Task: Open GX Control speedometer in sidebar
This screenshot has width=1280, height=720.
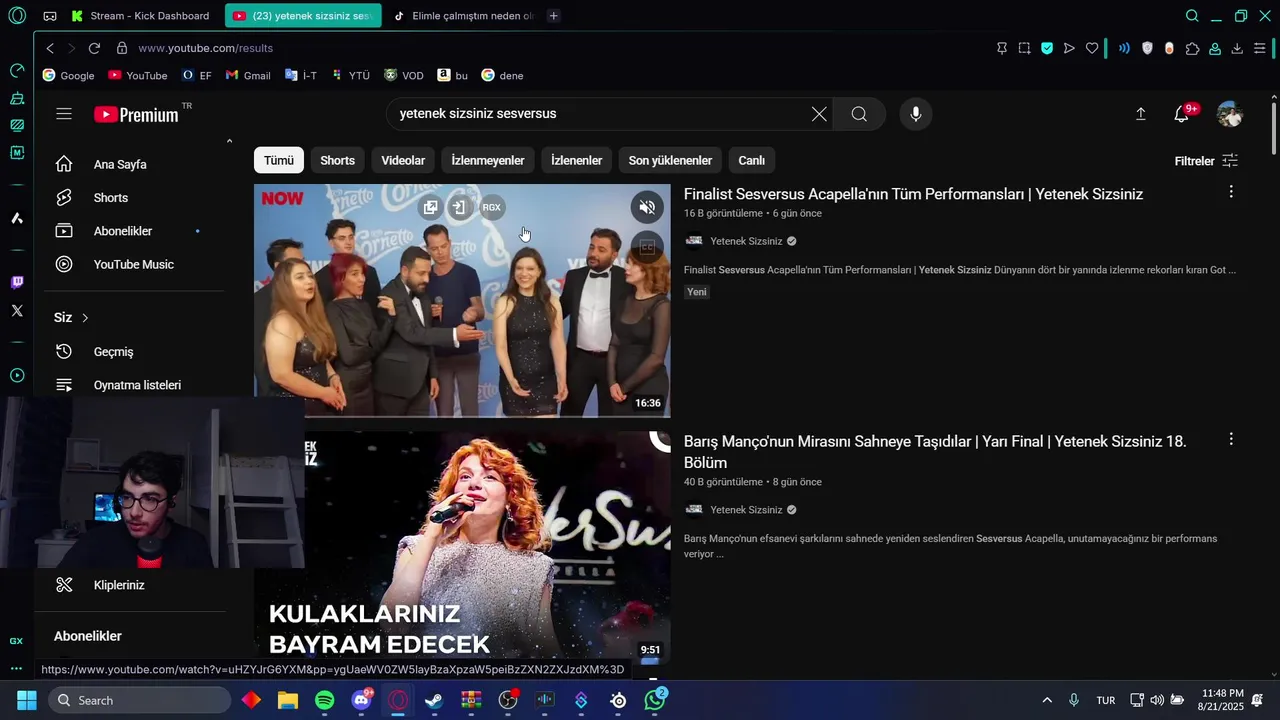Action: (x=17, y=71)
